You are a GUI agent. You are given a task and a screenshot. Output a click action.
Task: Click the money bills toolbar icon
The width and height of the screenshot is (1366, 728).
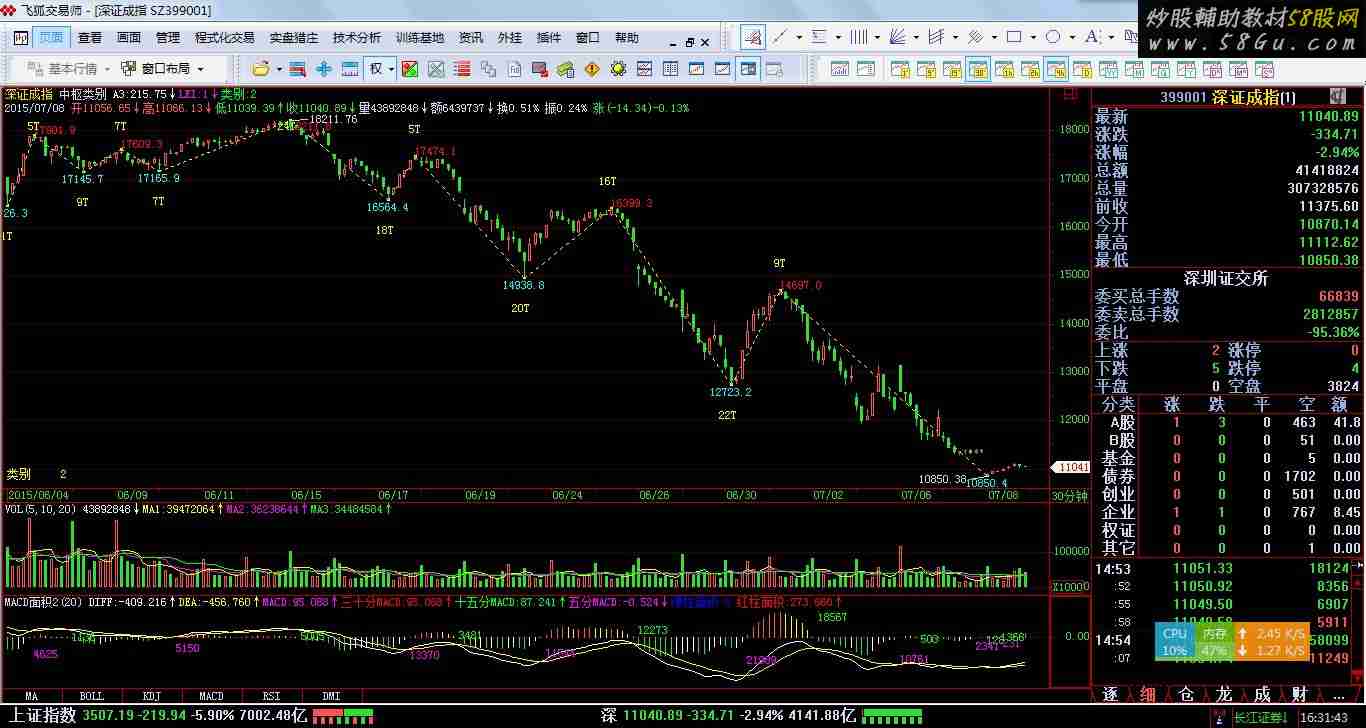564,69
